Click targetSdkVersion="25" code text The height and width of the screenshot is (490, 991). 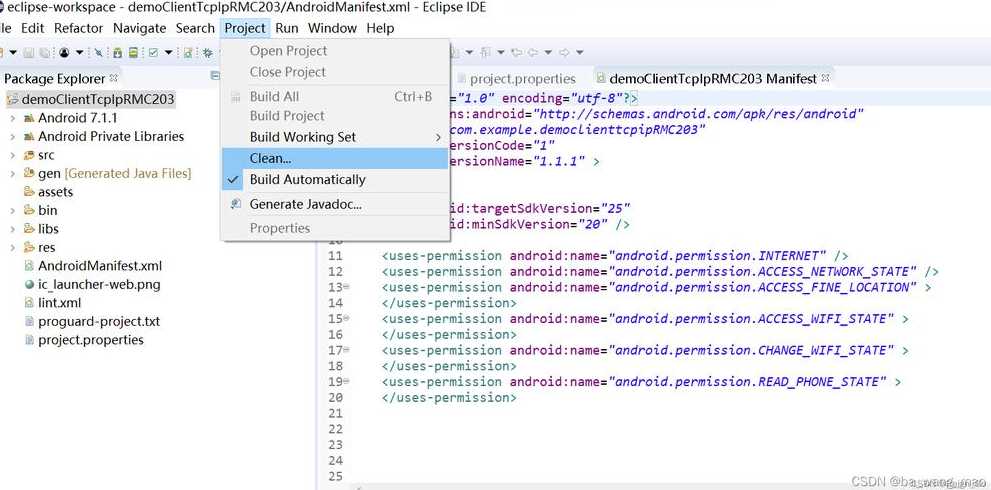point(540,208)
